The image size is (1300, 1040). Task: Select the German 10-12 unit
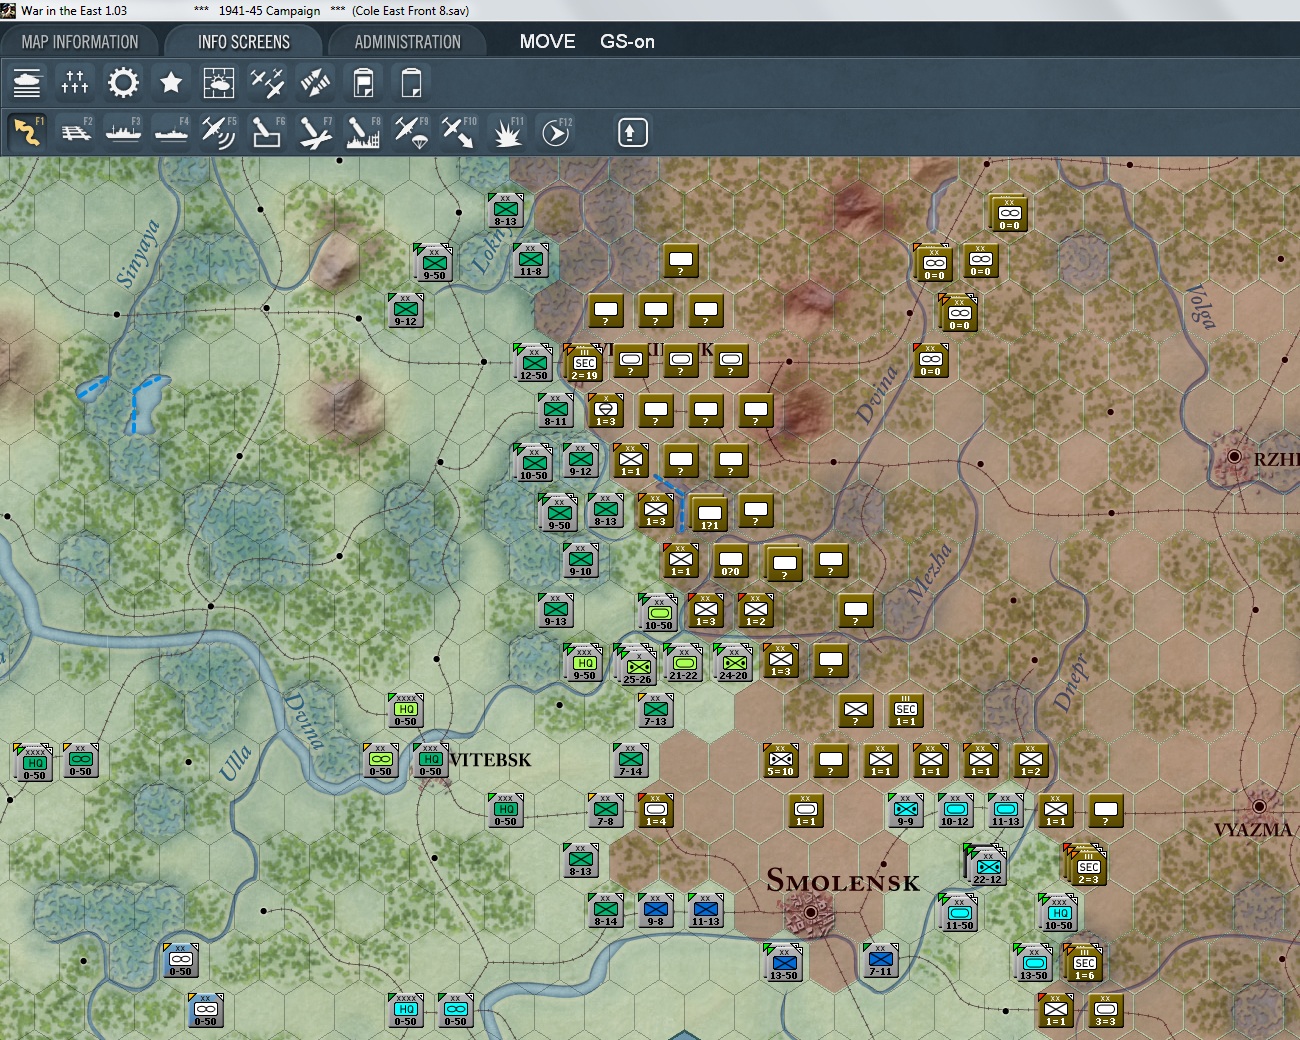pyautogui.click(x=956, y=810)
